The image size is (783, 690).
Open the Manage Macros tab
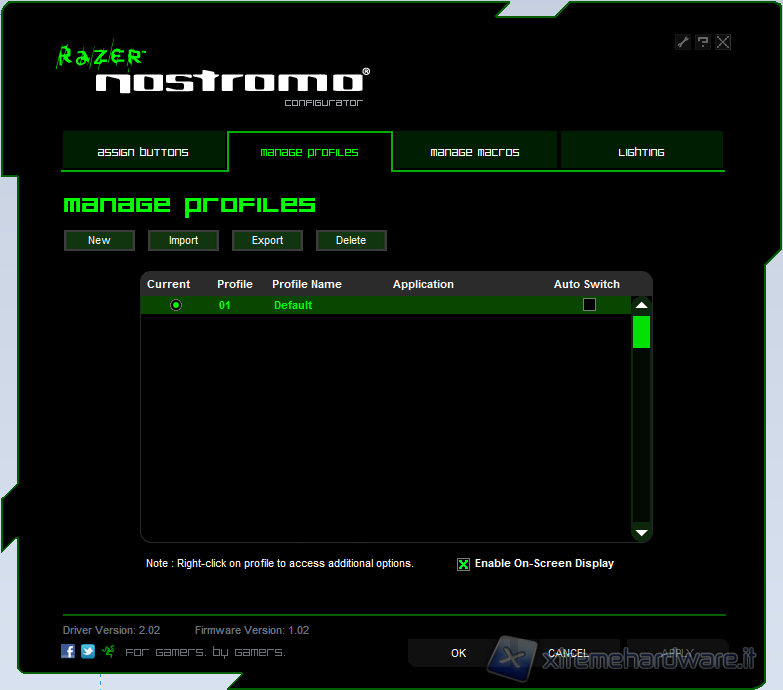[475, 152]
